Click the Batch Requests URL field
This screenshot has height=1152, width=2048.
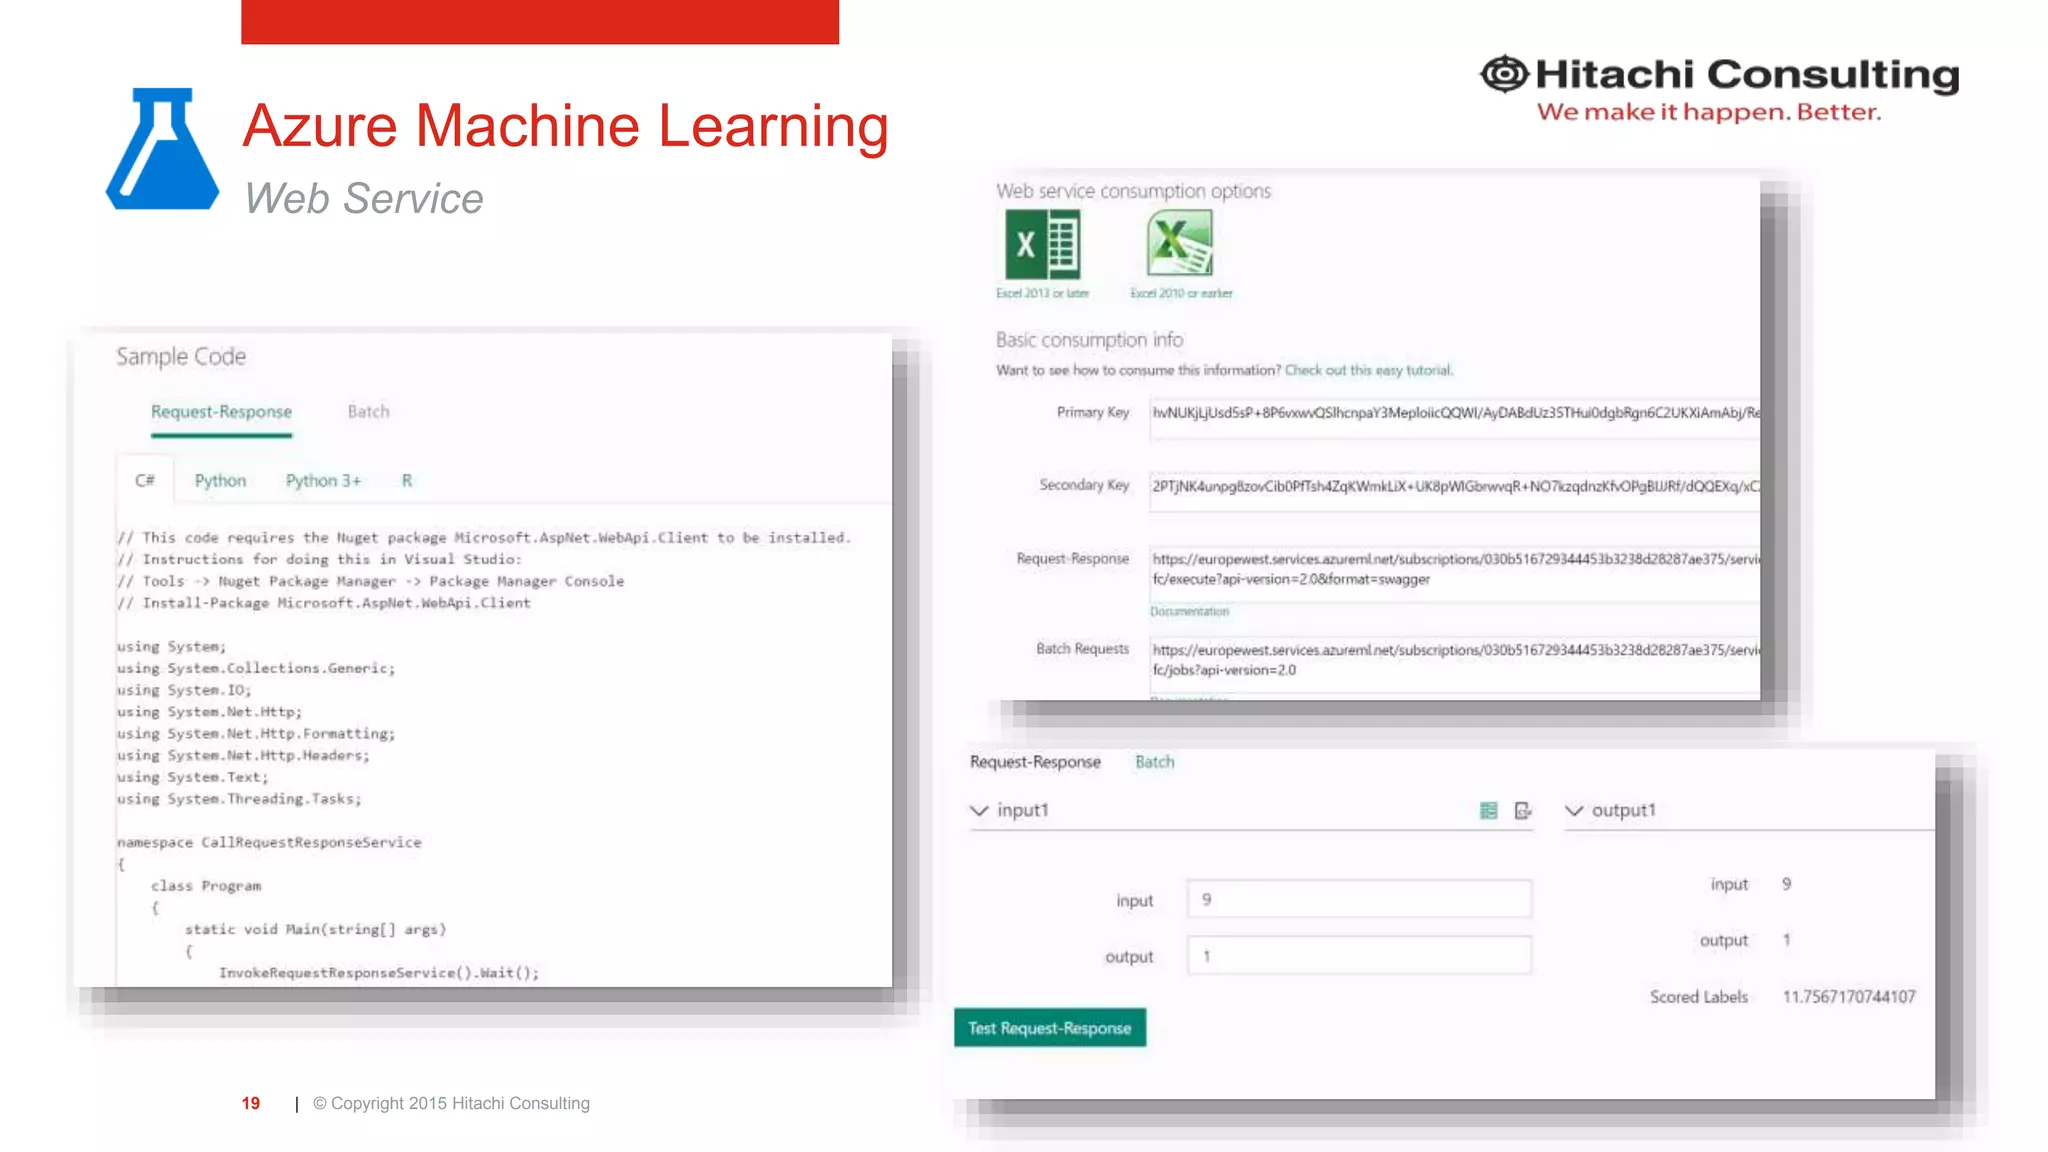point(1455,665)
